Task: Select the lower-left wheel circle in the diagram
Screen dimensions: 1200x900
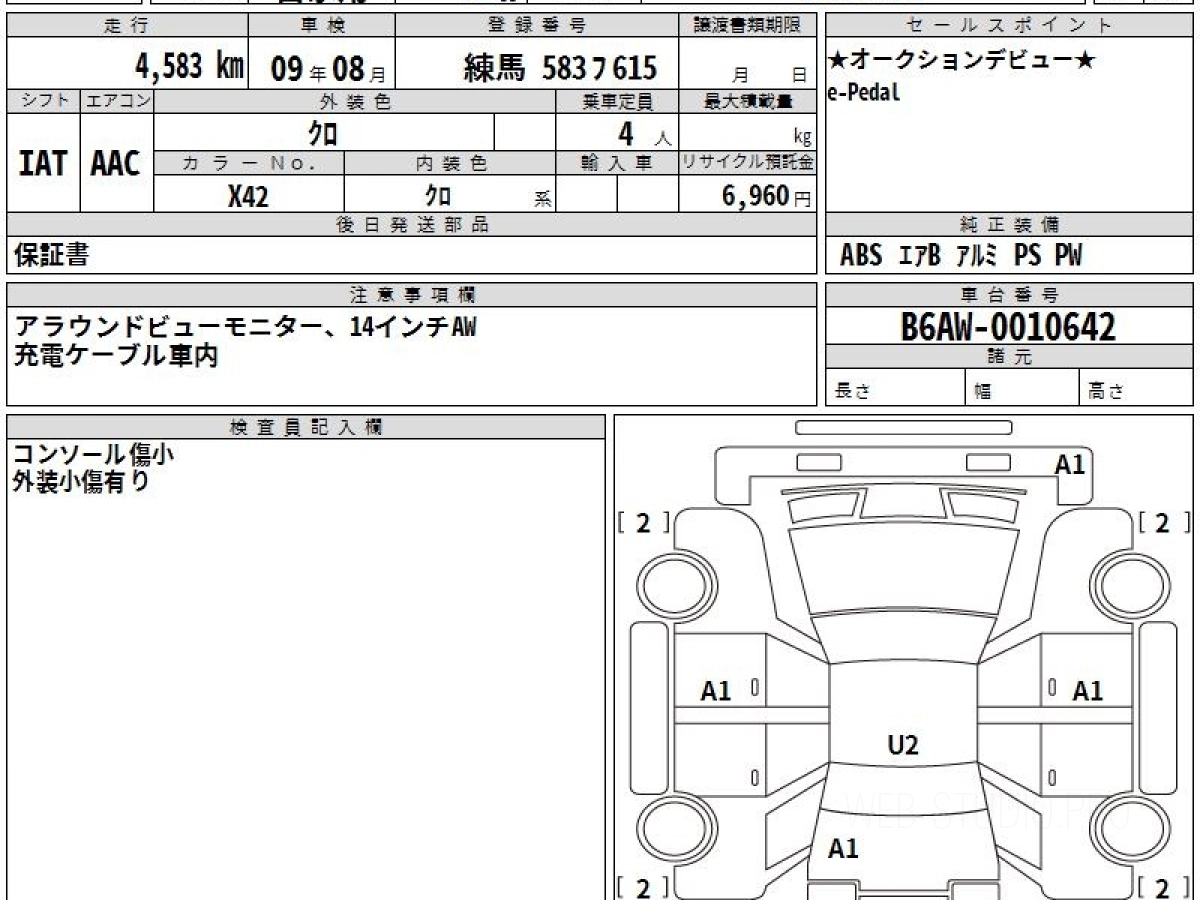Action: [668, 830]
